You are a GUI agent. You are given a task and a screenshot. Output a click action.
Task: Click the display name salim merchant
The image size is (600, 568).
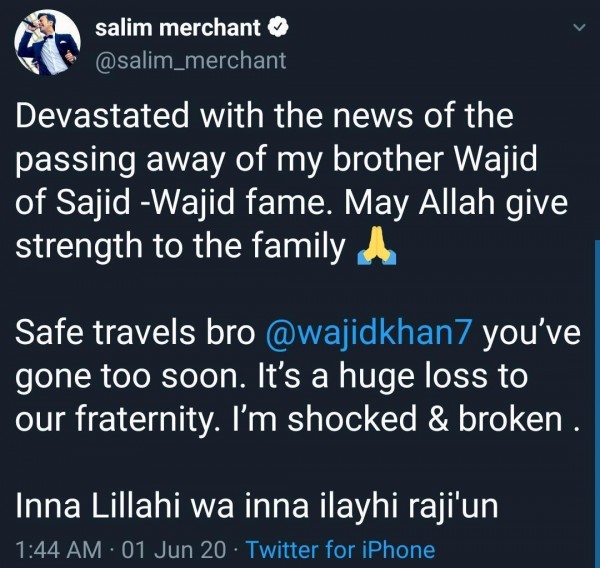coord(178,28)
